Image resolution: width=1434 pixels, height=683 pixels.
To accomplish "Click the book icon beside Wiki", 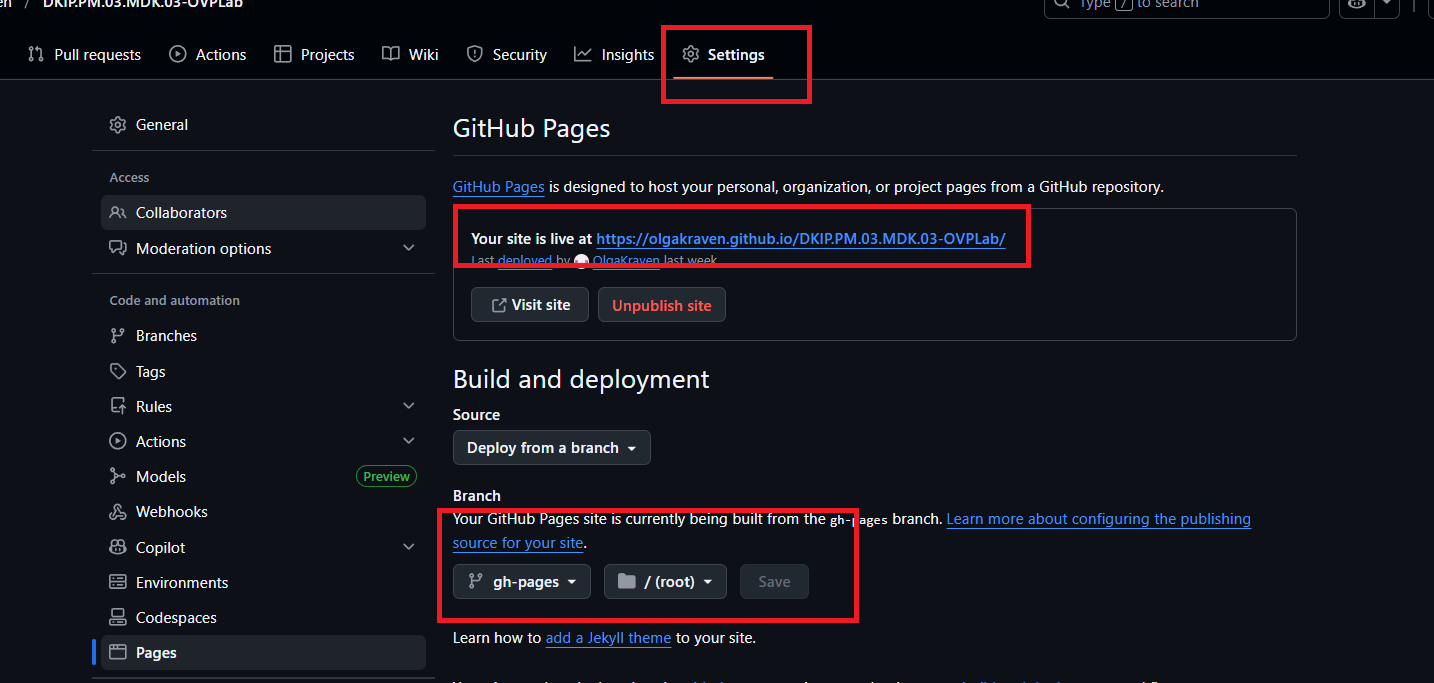I will point(391,55).
